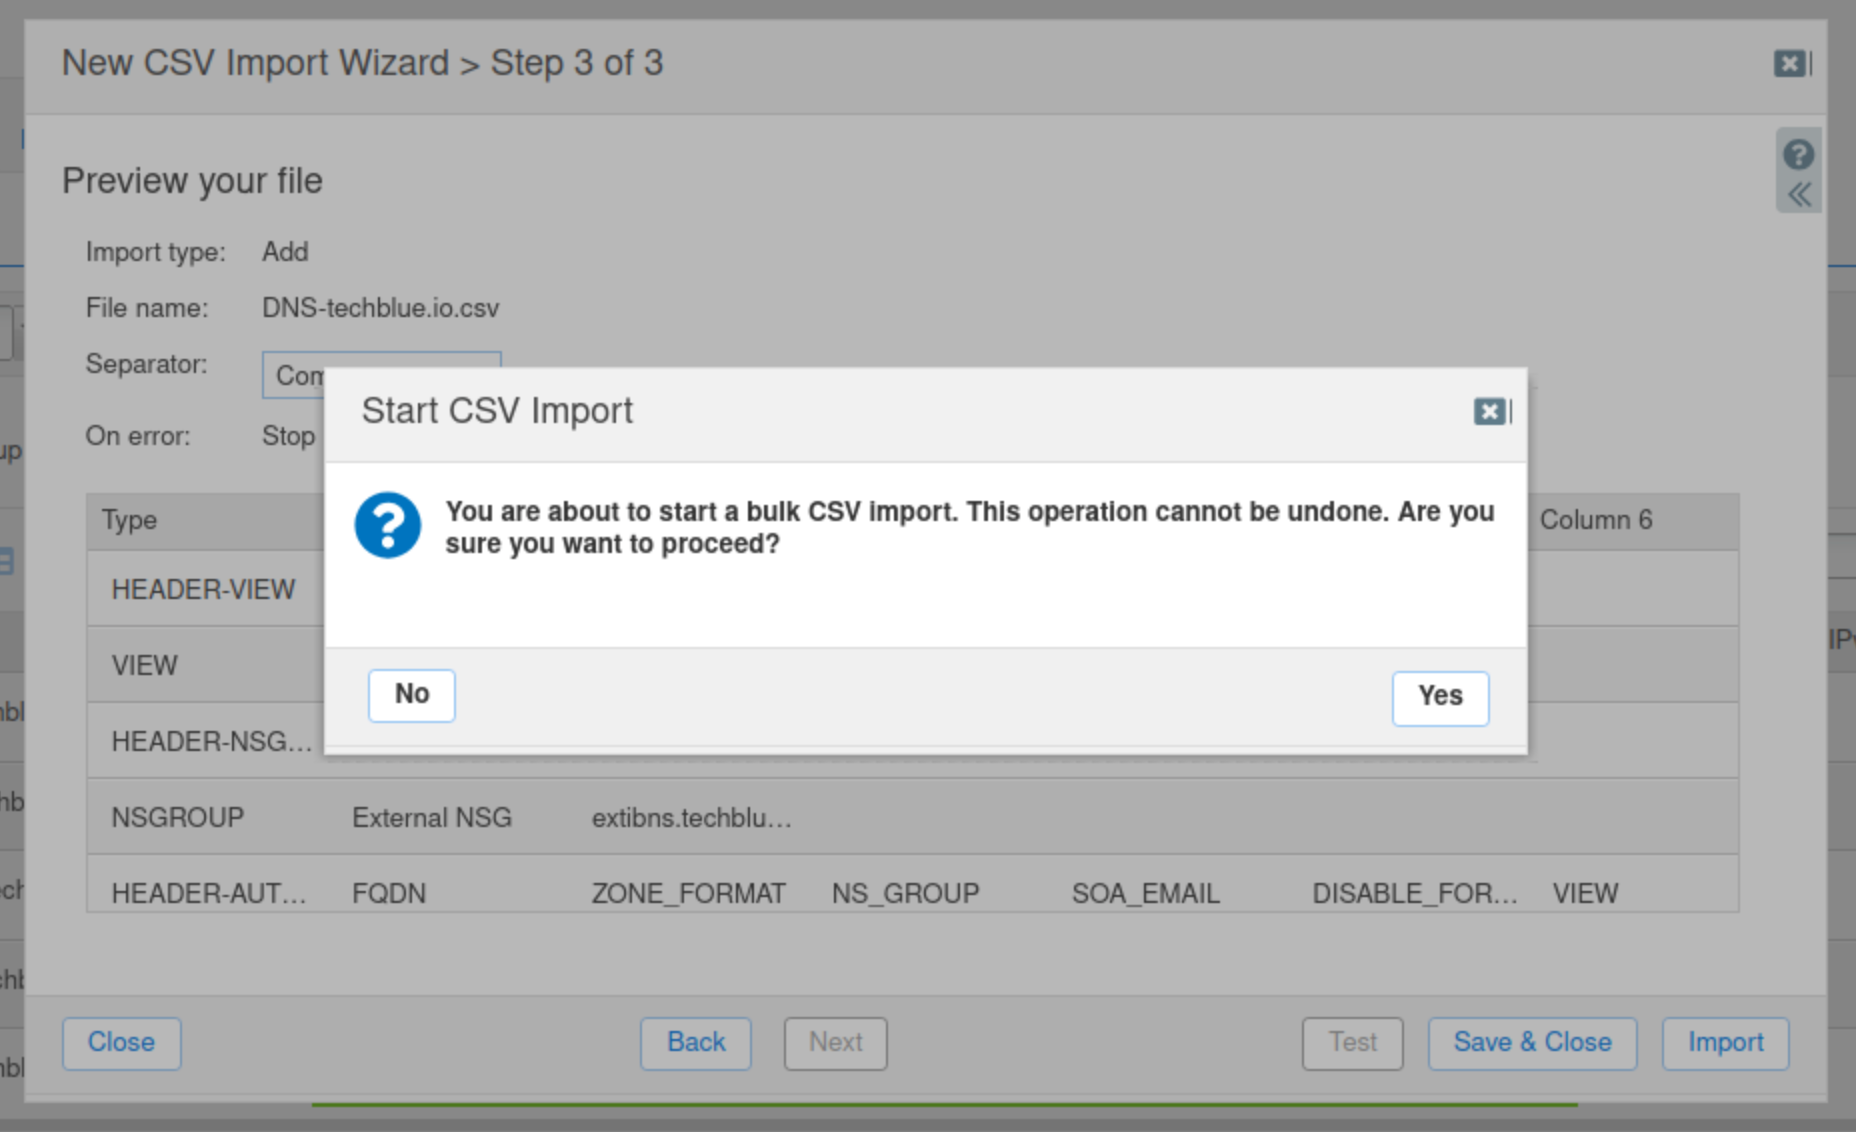Close the Start CSV Import dialog
The width and height of the screenshot is (1856, 1132).
point(1490,411)
